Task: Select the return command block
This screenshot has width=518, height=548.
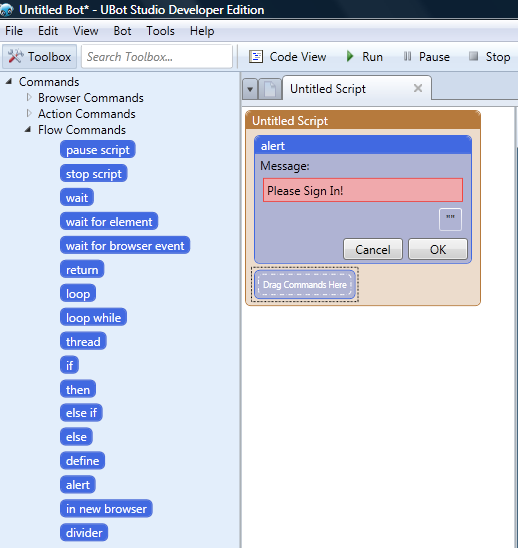Action: (x=82, y=270)
